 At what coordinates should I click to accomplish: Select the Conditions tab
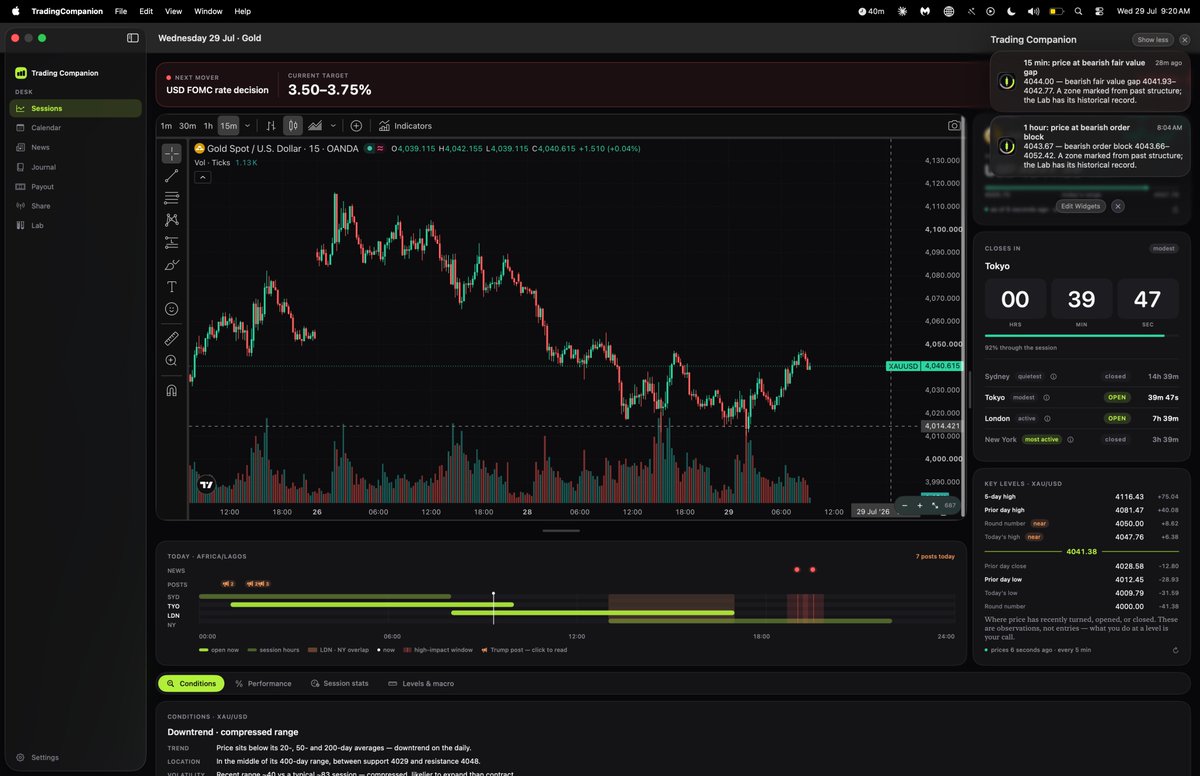pos(191,683)
